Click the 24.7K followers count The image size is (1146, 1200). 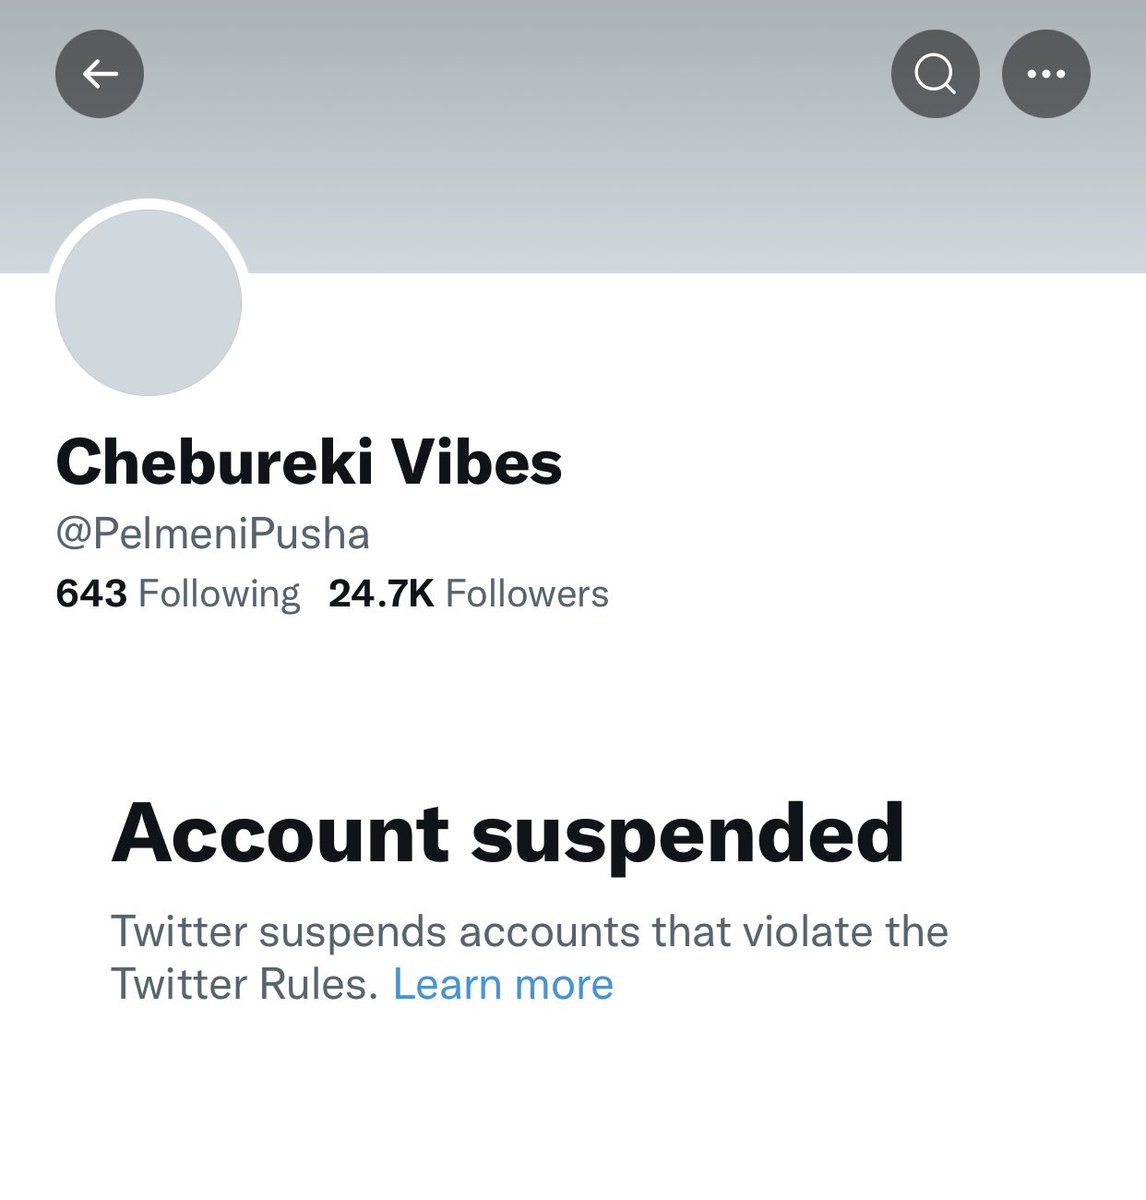coord(381,594)
